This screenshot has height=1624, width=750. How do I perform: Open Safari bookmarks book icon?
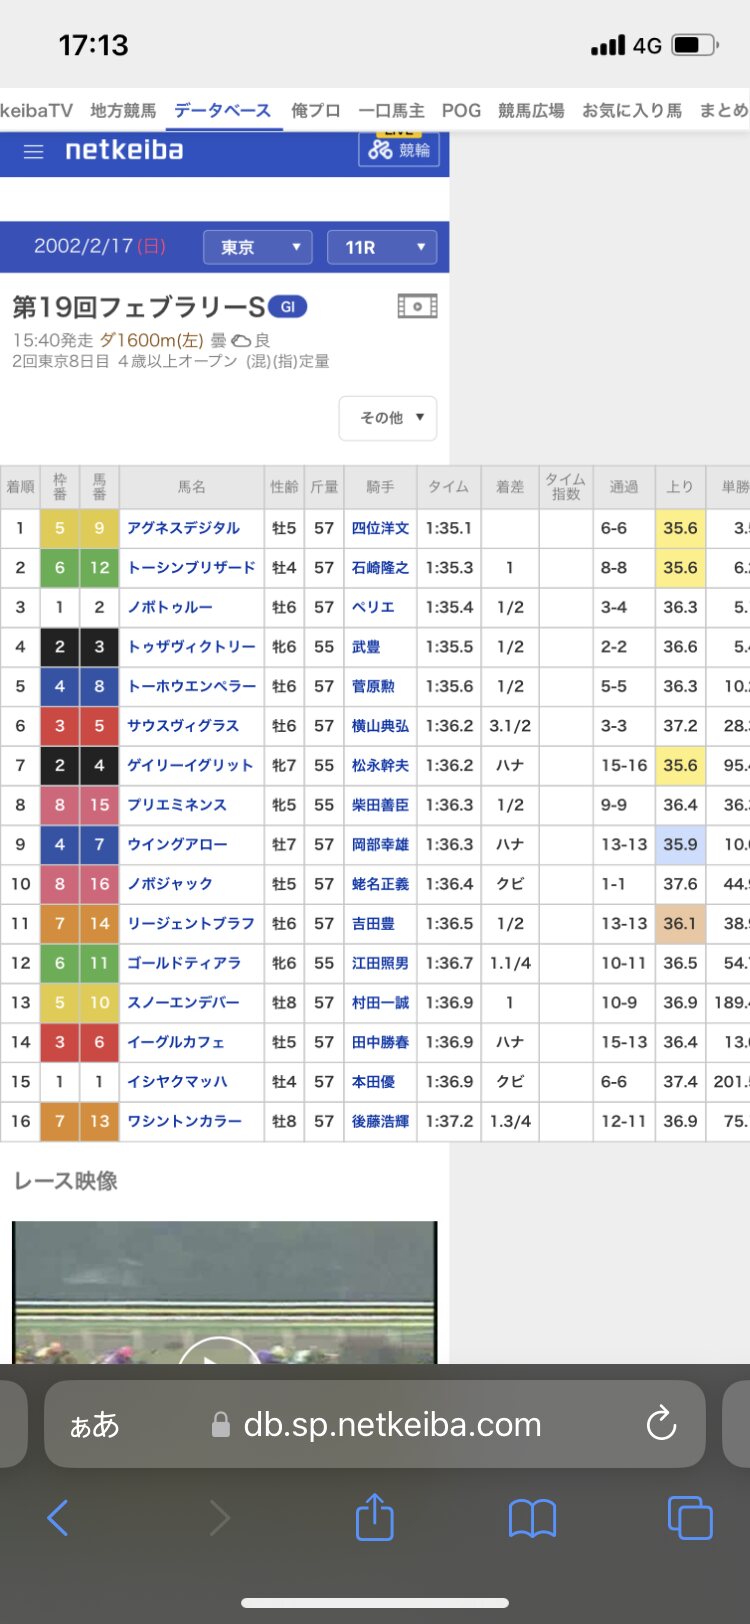(x=532, y=1518)
